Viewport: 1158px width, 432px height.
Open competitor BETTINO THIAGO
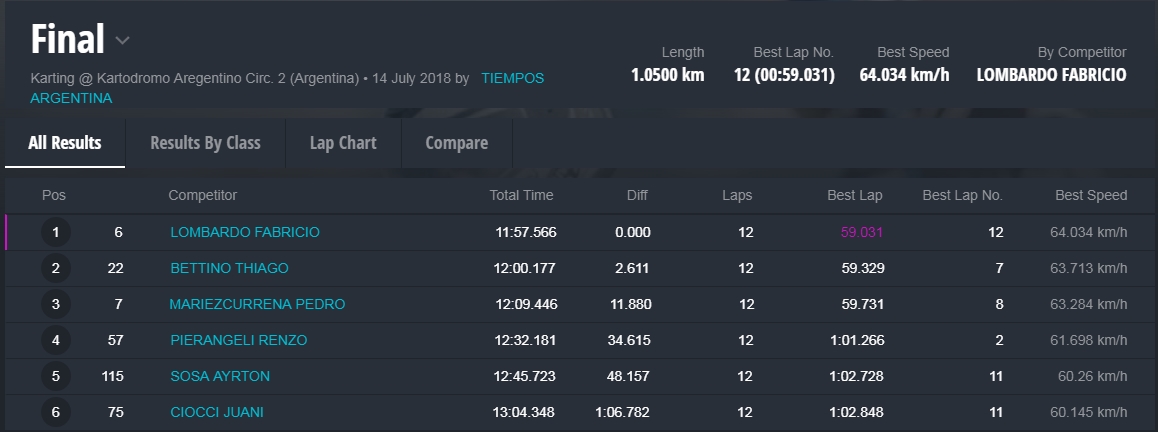229,268
